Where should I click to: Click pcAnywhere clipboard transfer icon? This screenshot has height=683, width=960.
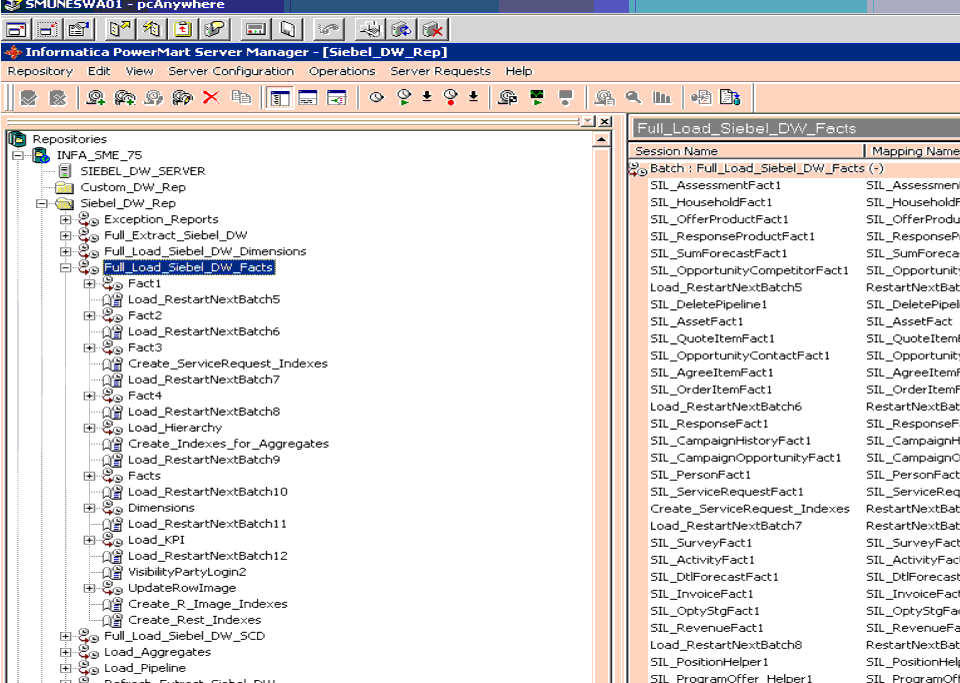[x=184, y=29]
